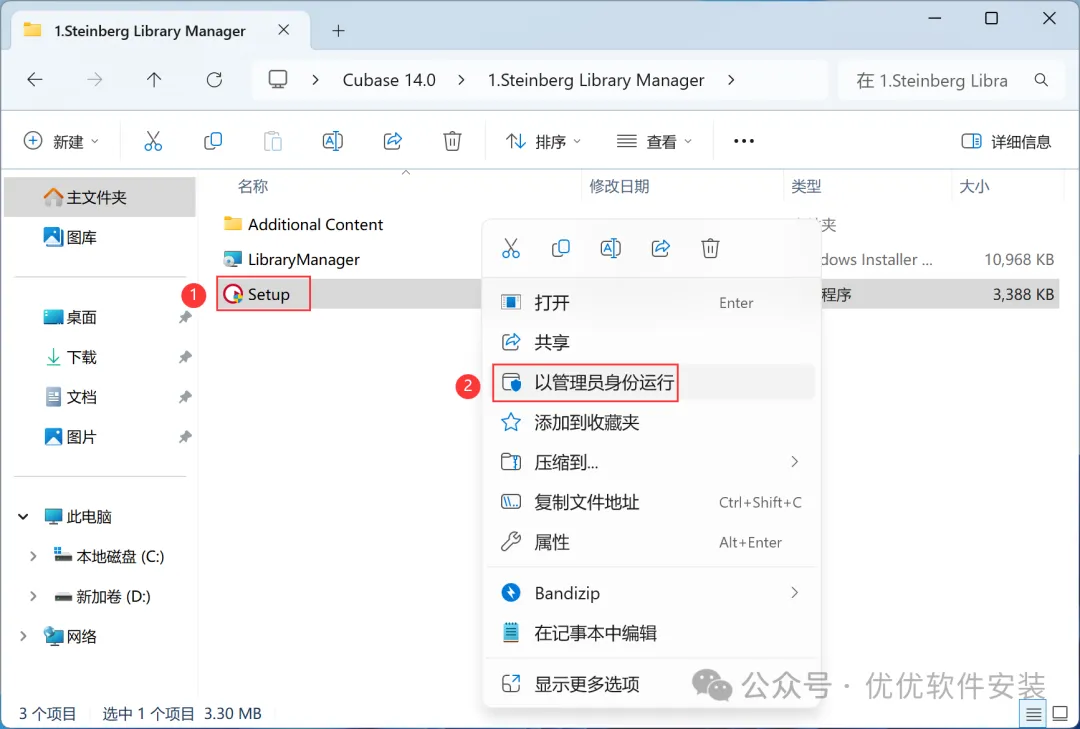Click the PC monitor icon in address bar
This screenshot has height=729, width=1080.
click(x=278, y=79)
